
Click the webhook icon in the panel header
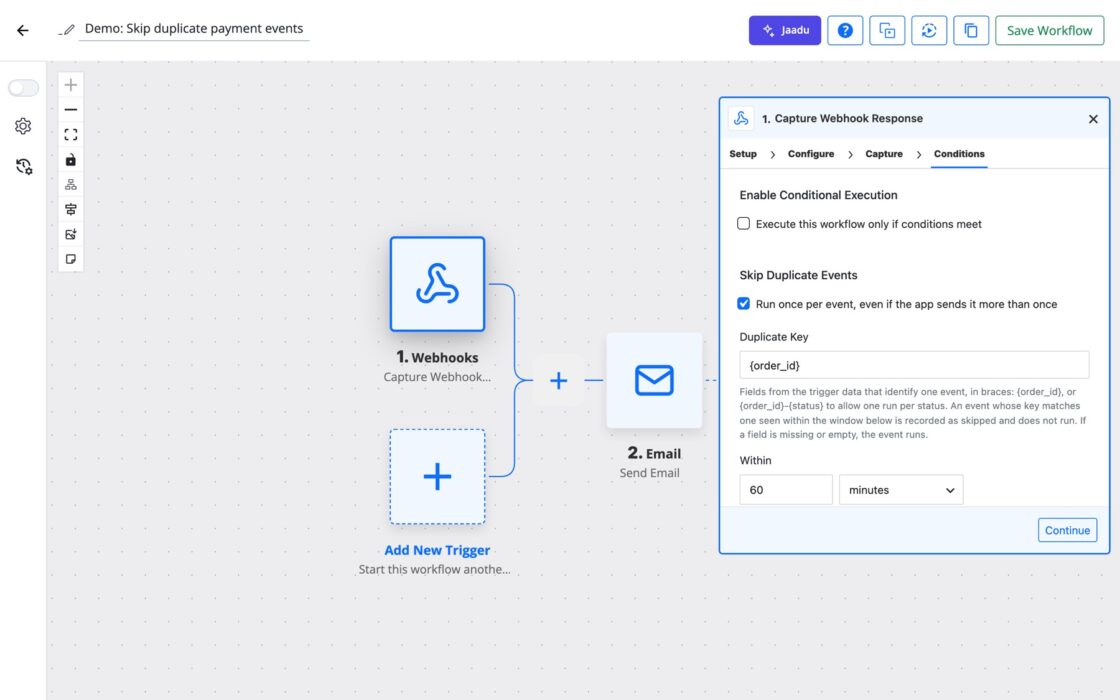(741, 119)
